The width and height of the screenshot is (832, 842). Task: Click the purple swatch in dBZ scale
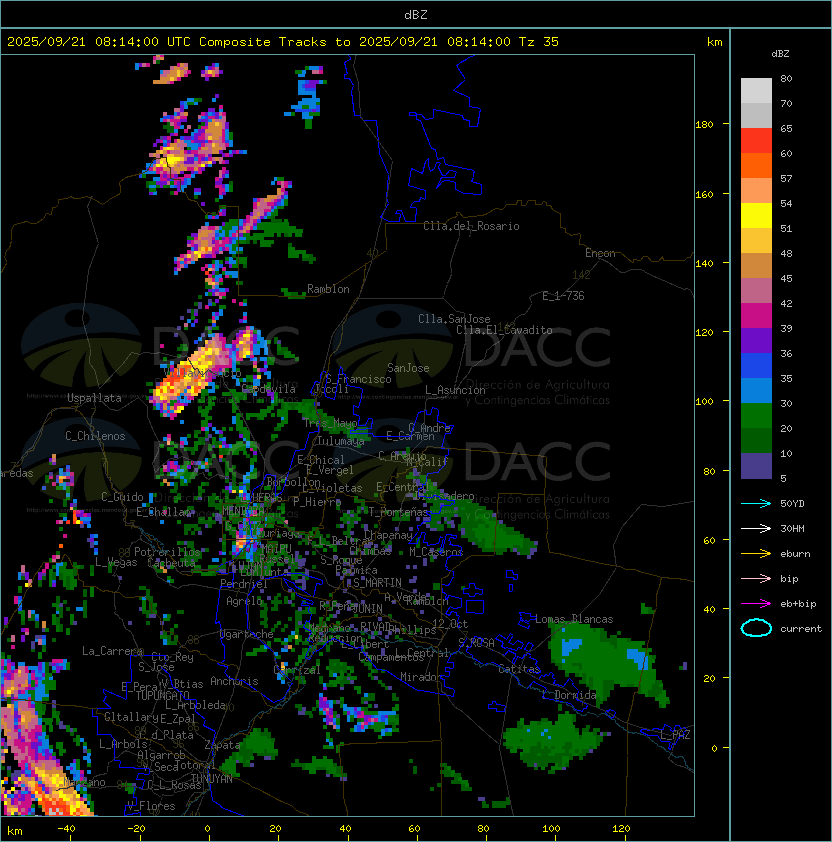point(756,340)
